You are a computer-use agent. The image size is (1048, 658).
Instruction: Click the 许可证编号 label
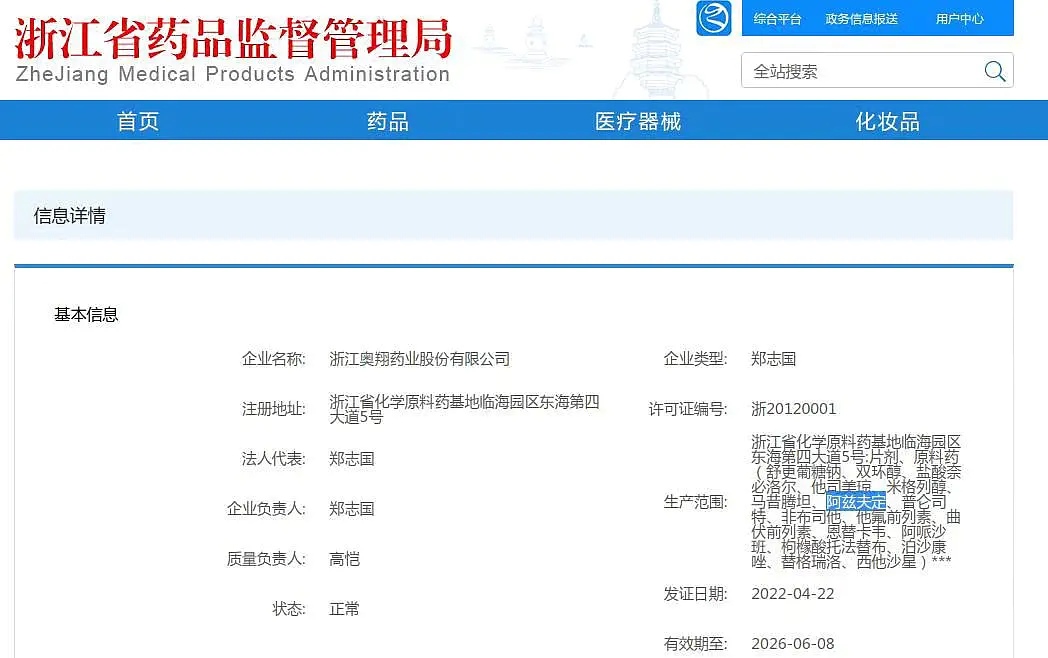[x=688, y=409]
